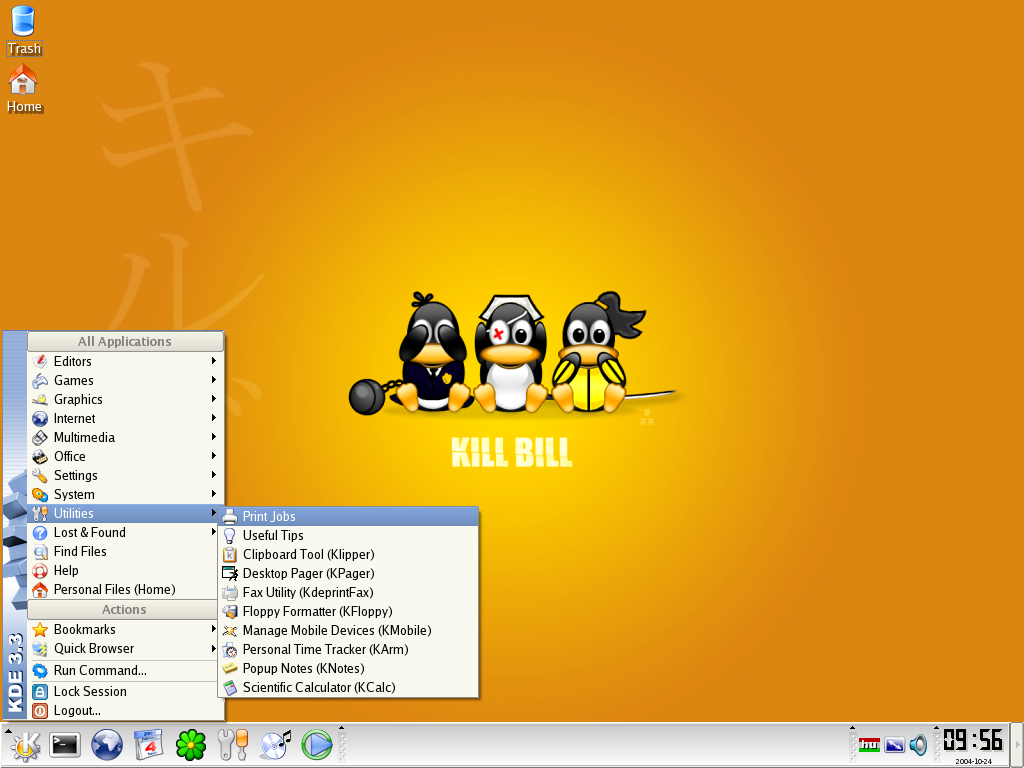The height and width of the screenshot is (768, 1024).
Task: Expand the Games submenu arrow
Action: click(x=214, y=379)
